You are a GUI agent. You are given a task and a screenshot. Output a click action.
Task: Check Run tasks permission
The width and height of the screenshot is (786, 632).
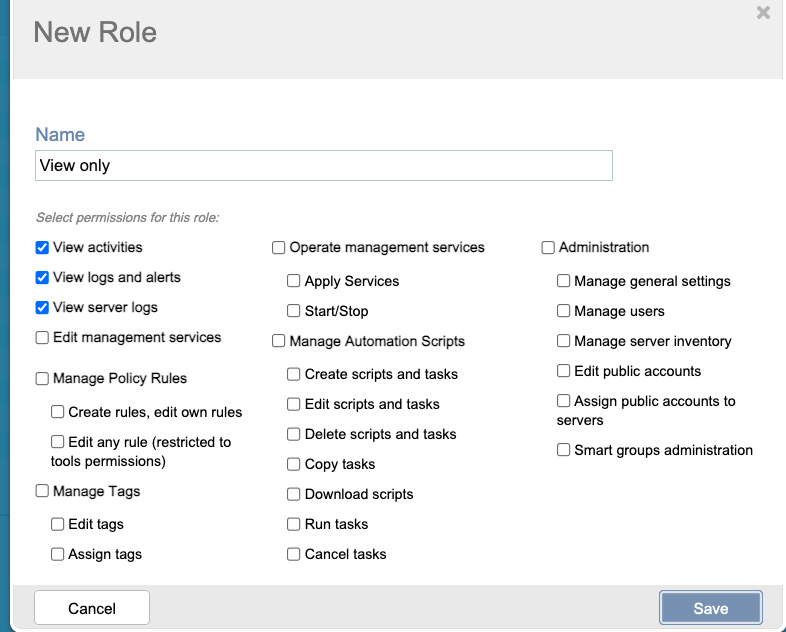pyautogui.click(x=294, y=524)
